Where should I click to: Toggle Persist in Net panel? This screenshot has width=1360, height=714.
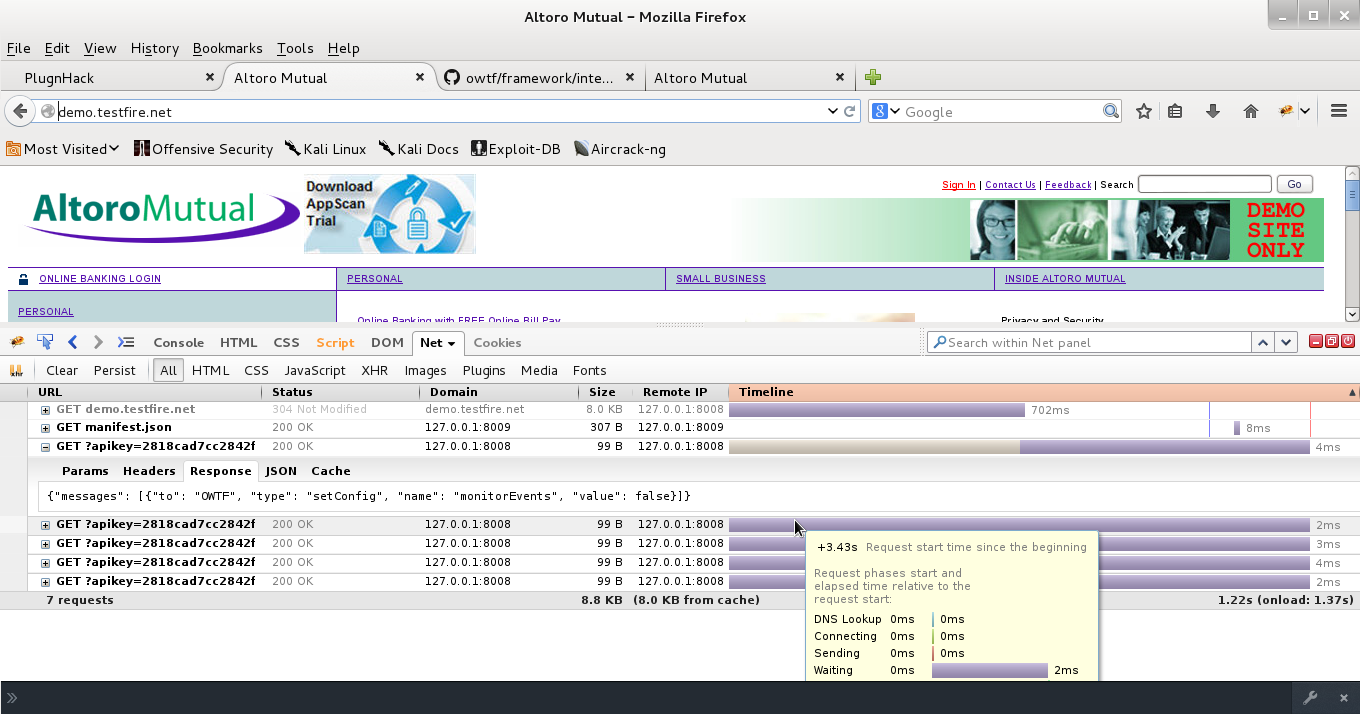tap(114, 370)
